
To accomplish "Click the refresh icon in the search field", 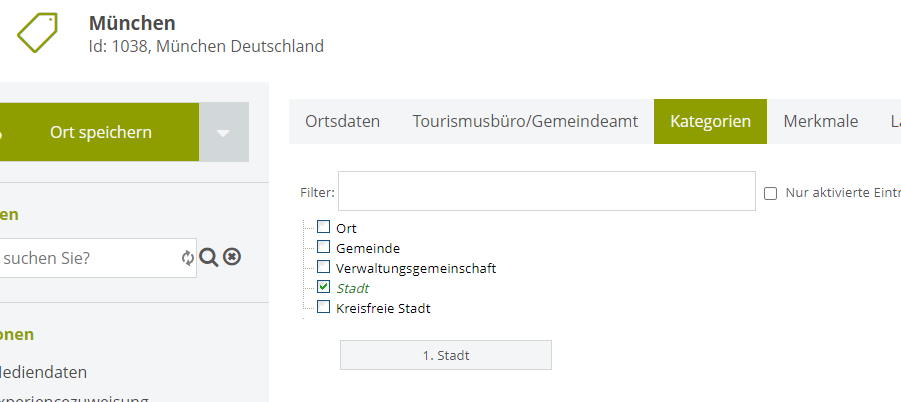I will (188, 258).
